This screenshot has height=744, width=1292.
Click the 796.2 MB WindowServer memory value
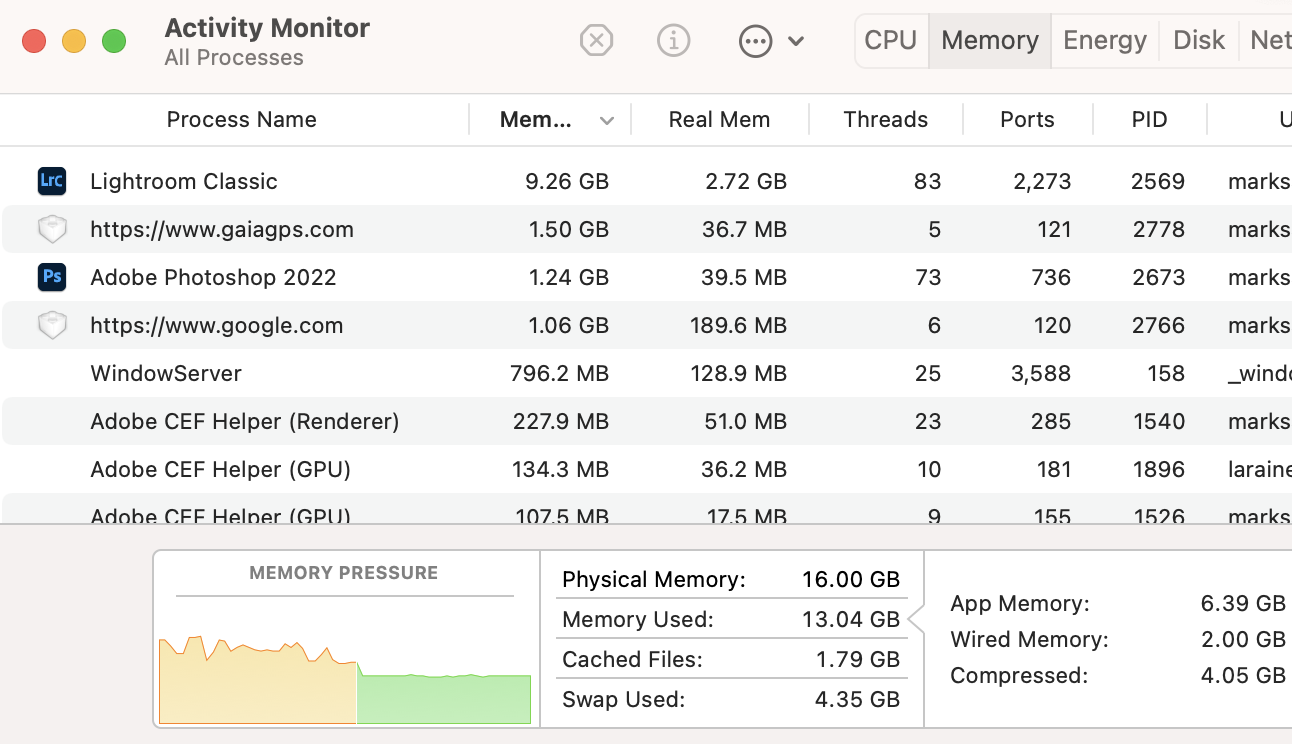[560, 373]
